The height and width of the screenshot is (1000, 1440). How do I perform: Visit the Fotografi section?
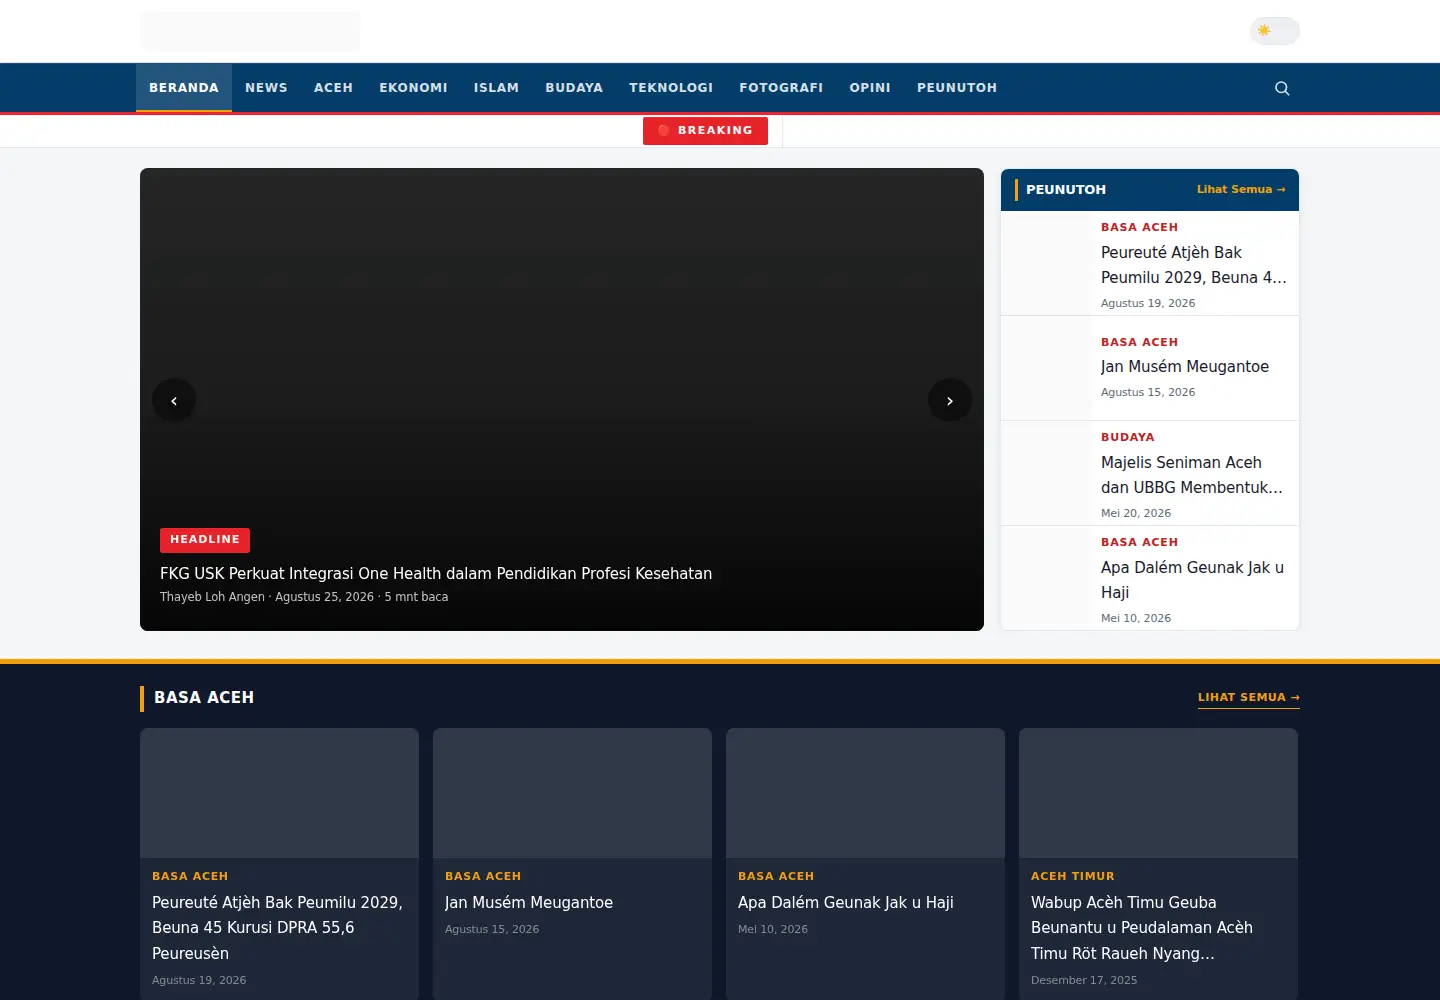point(781,88)
